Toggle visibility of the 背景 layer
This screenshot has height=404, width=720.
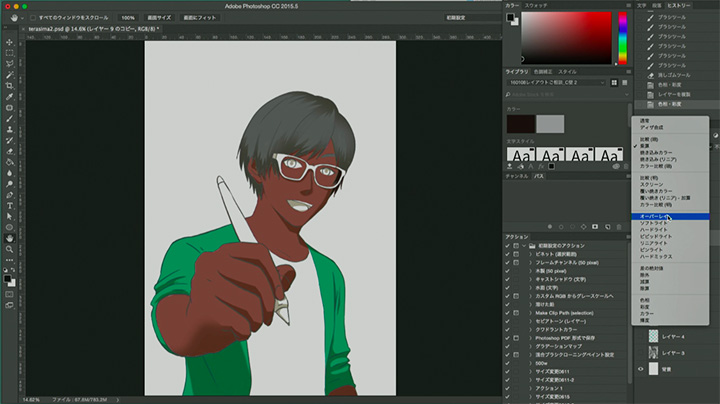[x=641, y=369]
